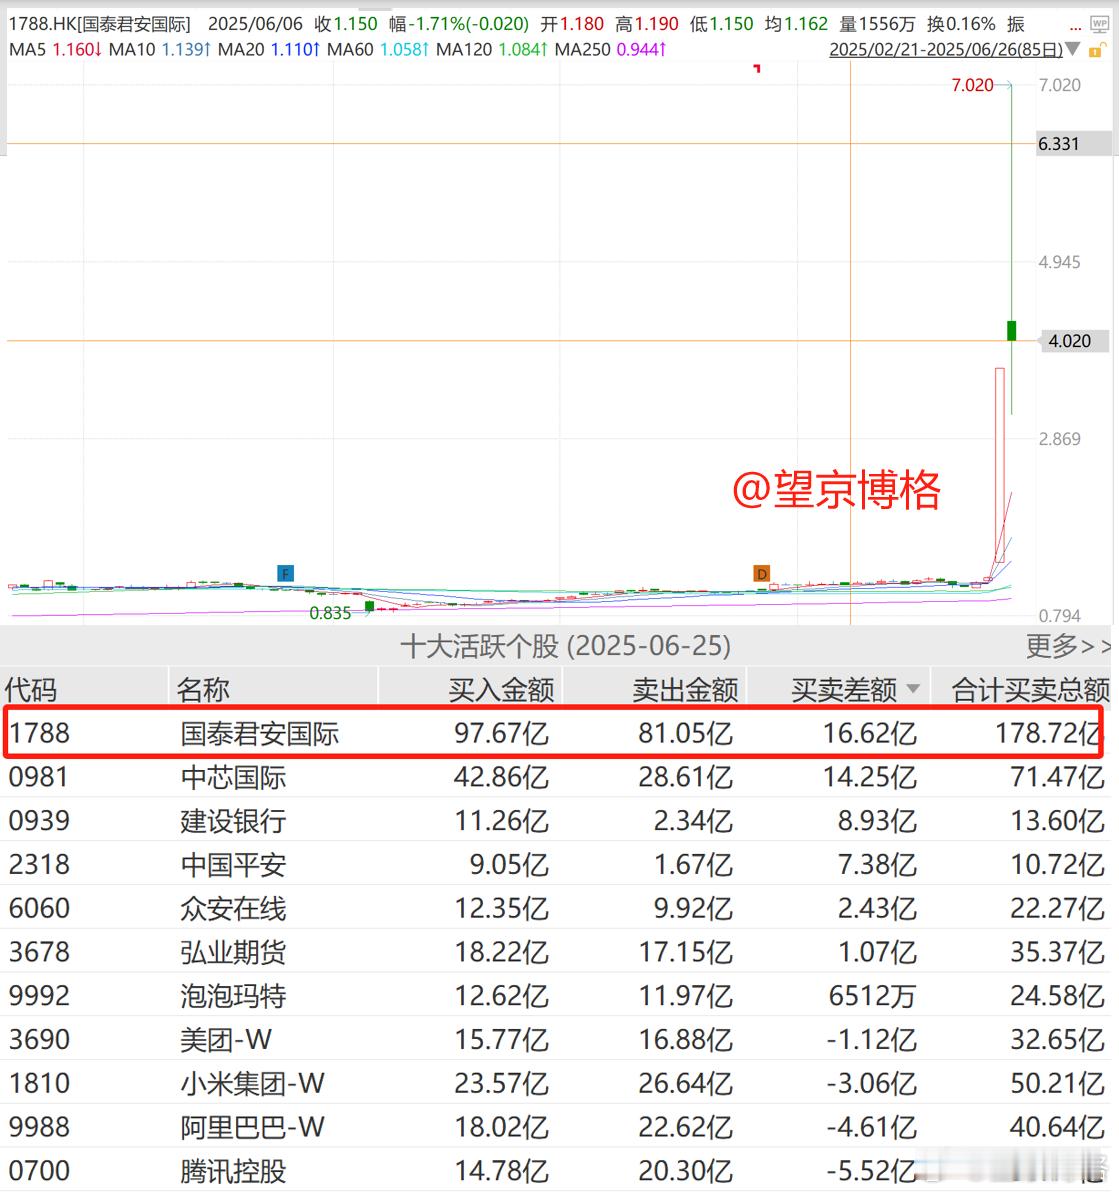This screenshot has height=1193, width=1119.
Task: Click the 71.47亿 total amount cell
Action: [x=1057, y=778]
